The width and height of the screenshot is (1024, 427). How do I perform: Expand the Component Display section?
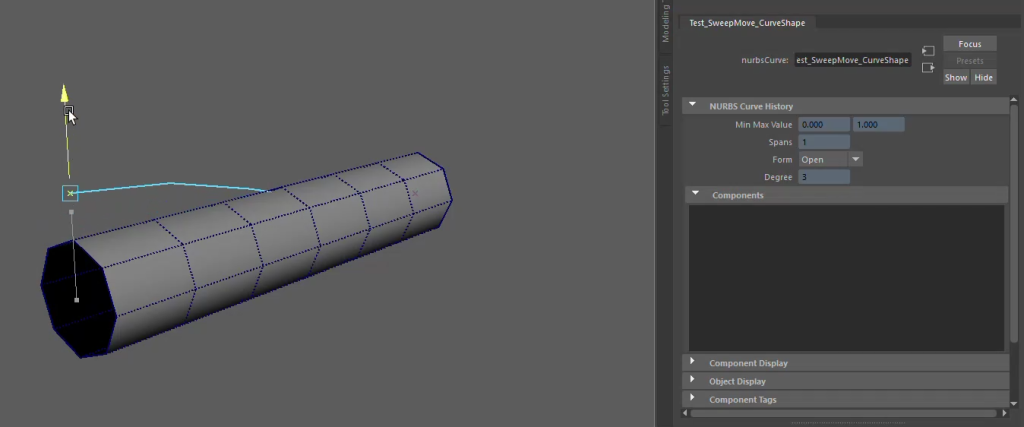(x=693, y=363)
